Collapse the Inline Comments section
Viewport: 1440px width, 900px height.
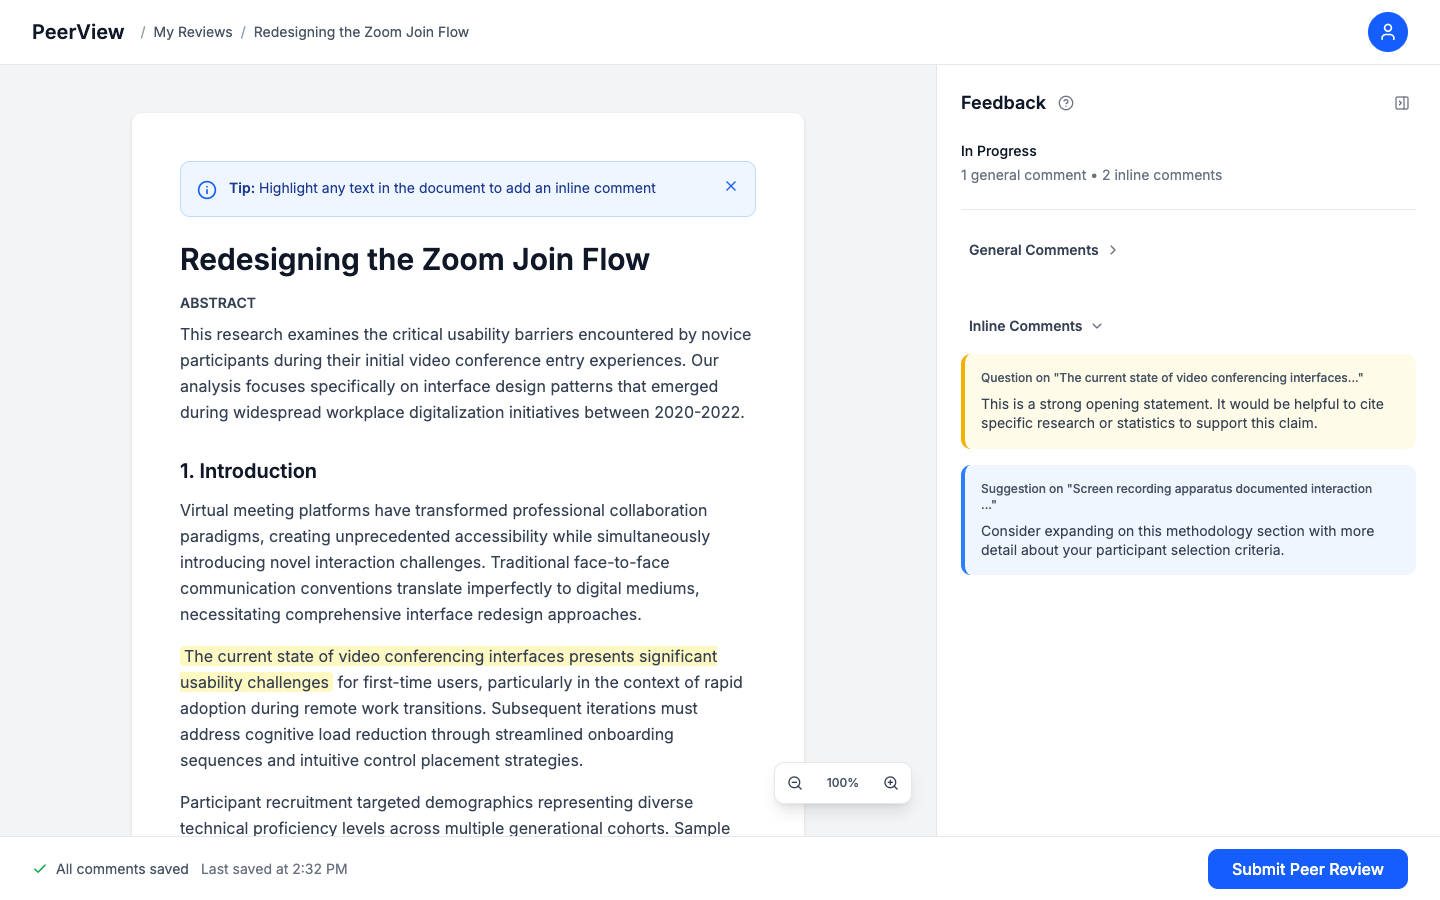pos(1036,326)
